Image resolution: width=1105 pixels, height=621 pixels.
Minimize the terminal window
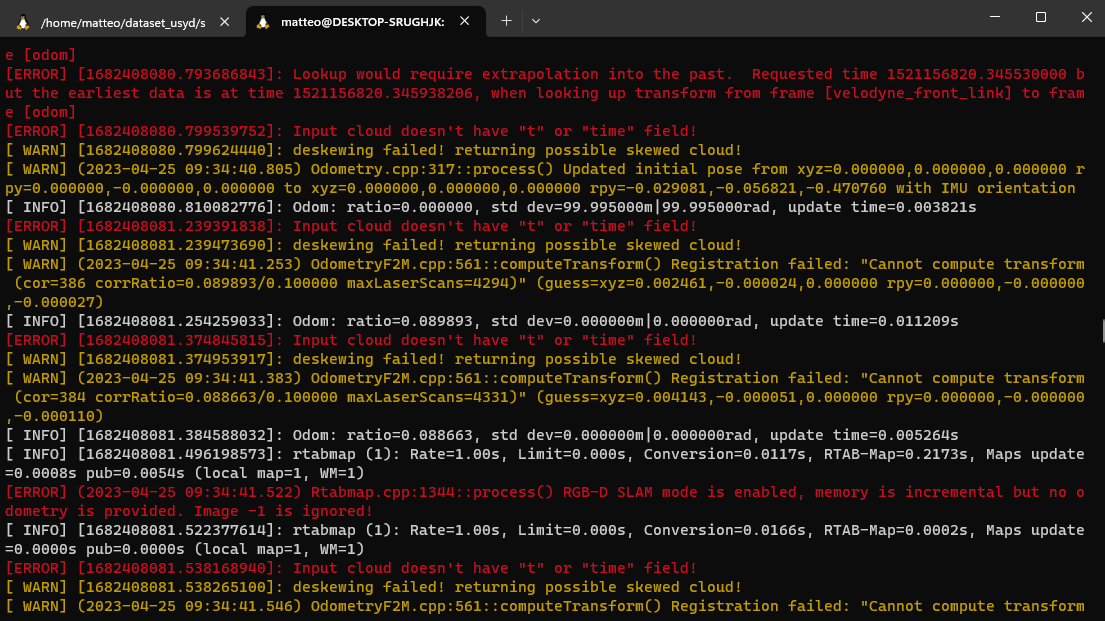click(x=994, y=17)
